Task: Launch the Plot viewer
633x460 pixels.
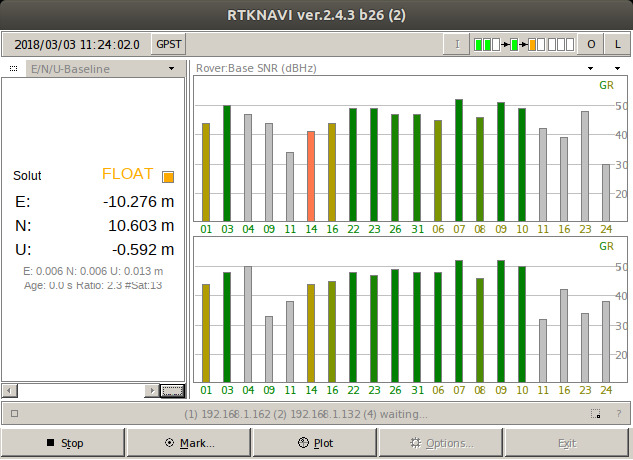Action: click(315, 443)
